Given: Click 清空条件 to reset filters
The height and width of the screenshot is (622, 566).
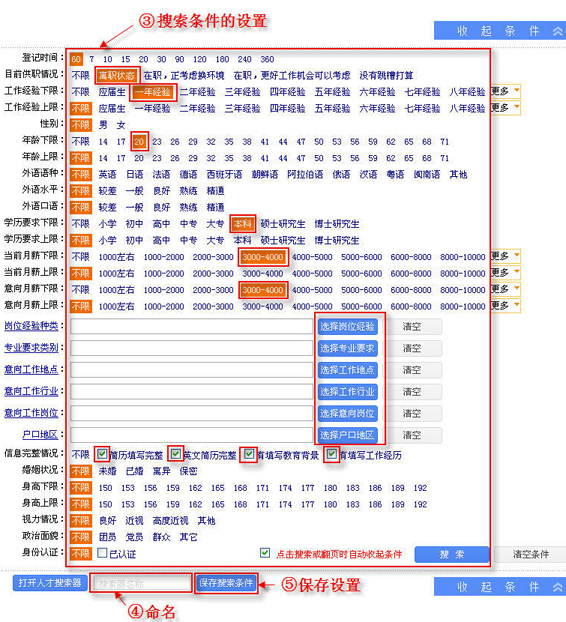Looking at the screenshot, I should [x=530, y=554].
